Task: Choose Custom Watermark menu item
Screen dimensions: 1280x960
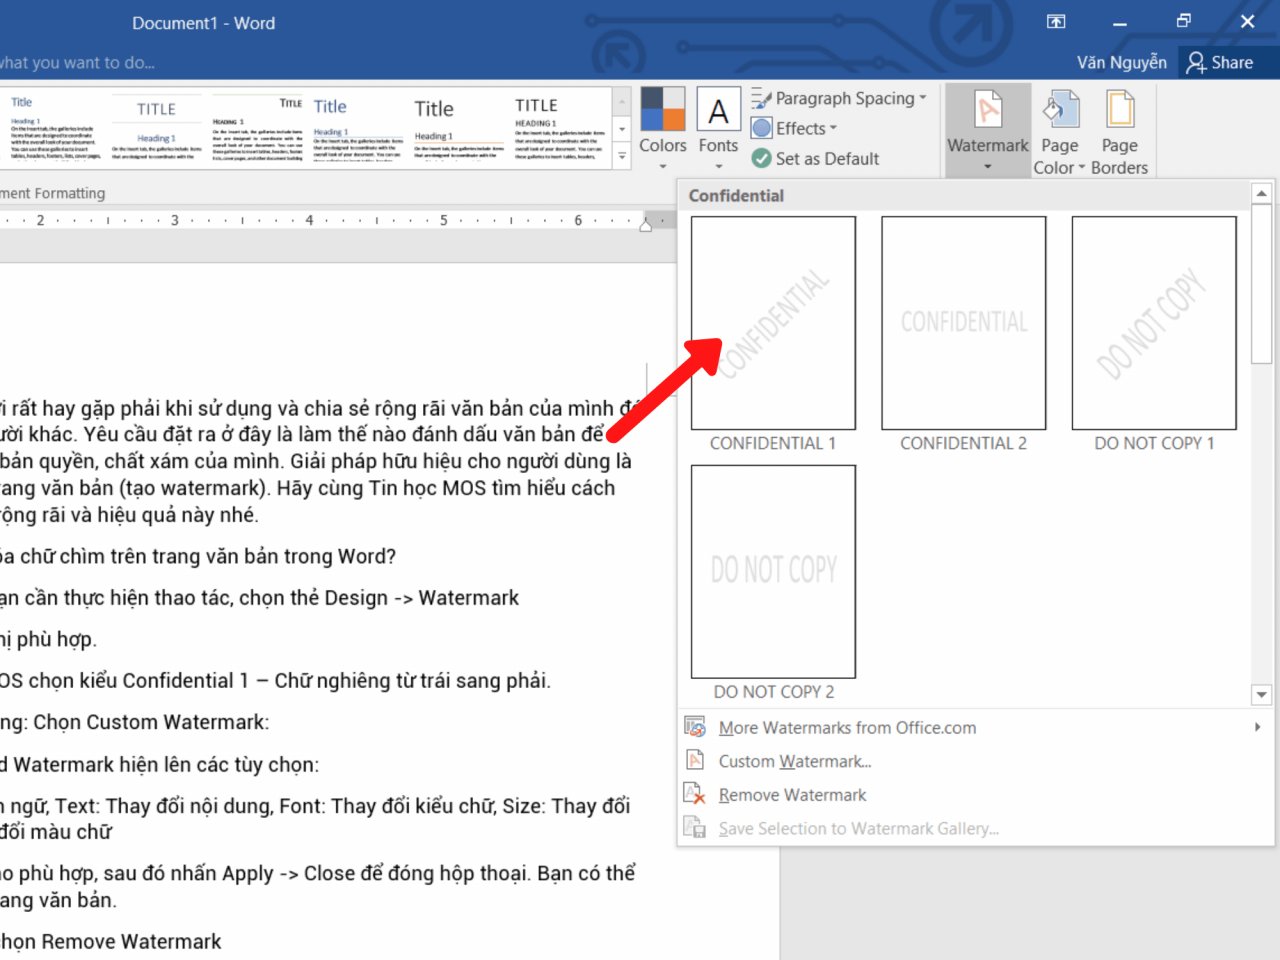Action: point(794,761)
